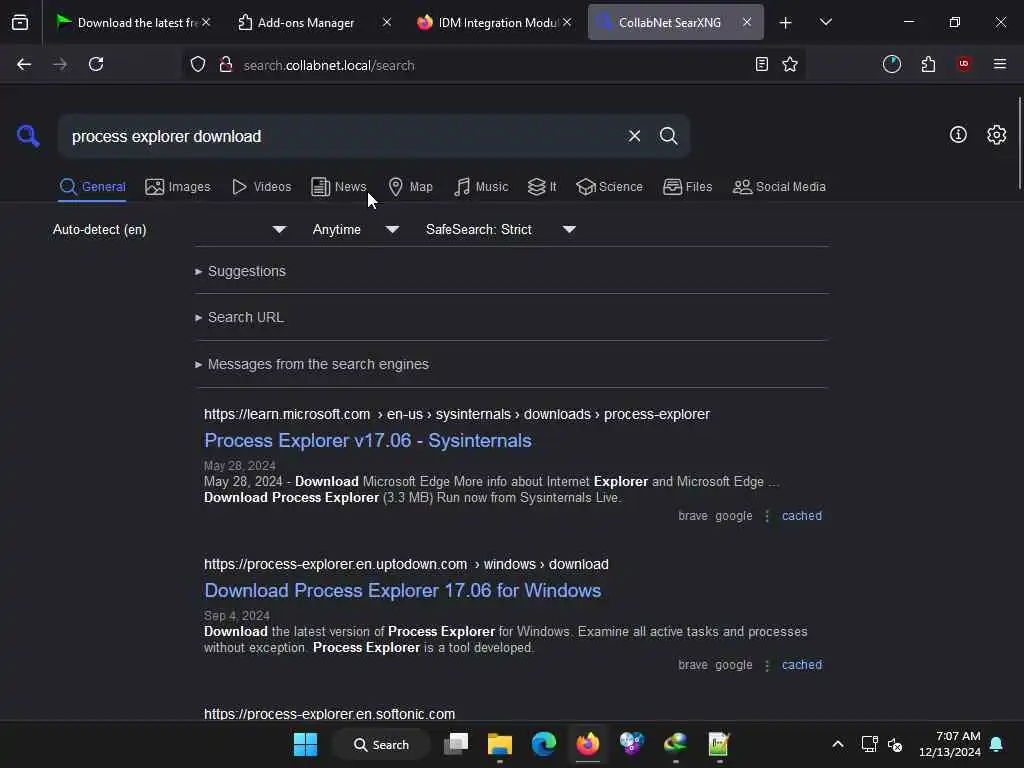
Task: Click the page vertical scrollbar
Action: point(1019,142)
